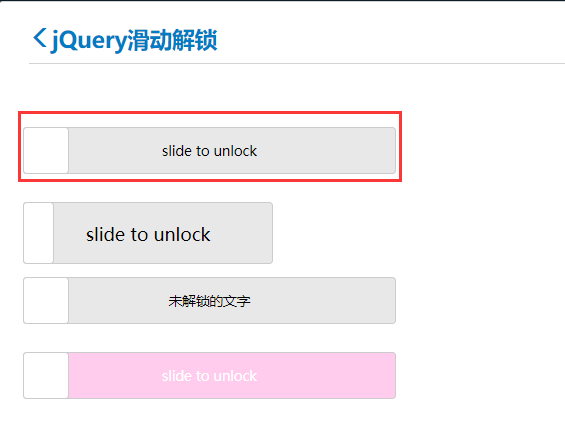Click the jQuery滑动解锁 page title
The image size is (565, 445).
[134, 40]
